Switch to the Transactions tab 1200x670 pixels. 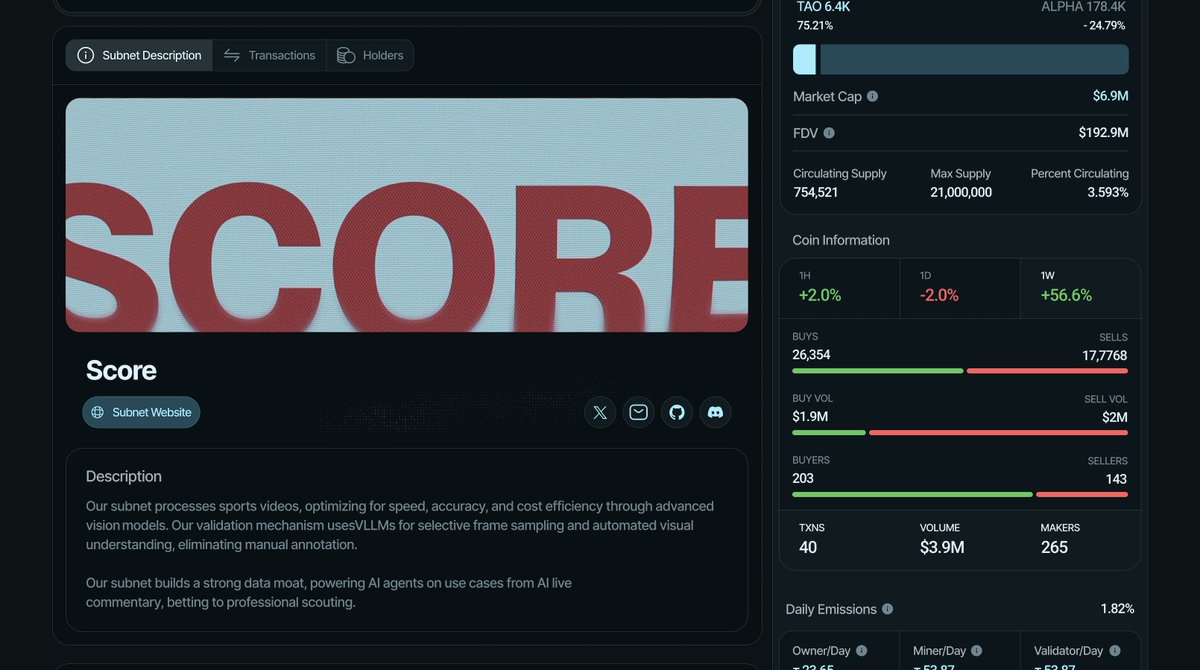[269, 56]
